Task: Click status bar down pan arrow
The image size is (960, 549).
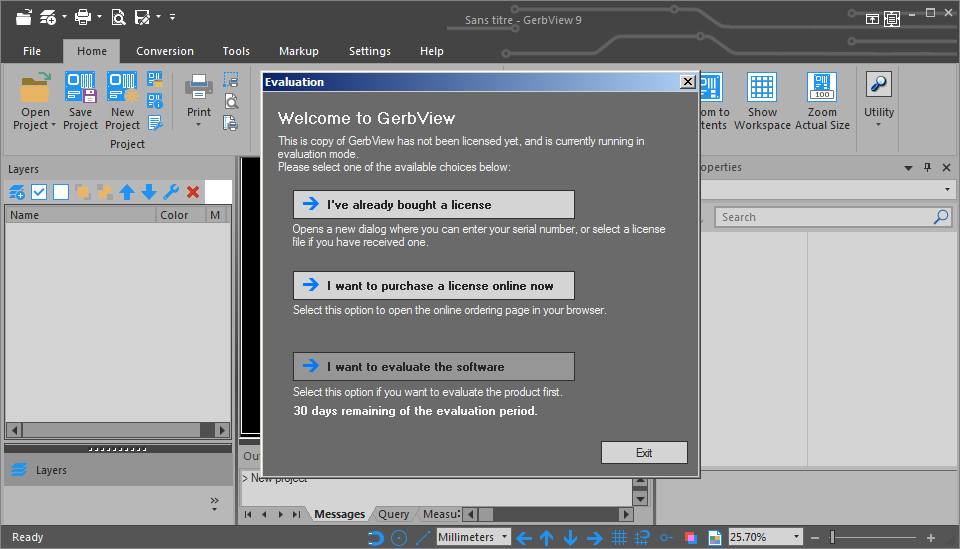Action: (571, 537)
